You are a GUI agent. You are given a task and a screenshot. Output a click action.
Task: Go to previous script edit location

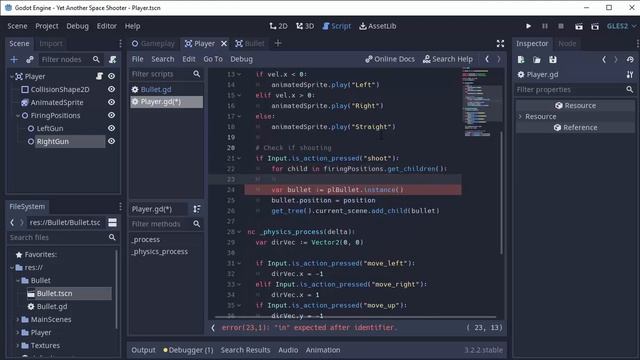pyautogui.click(x=487, y=59)
